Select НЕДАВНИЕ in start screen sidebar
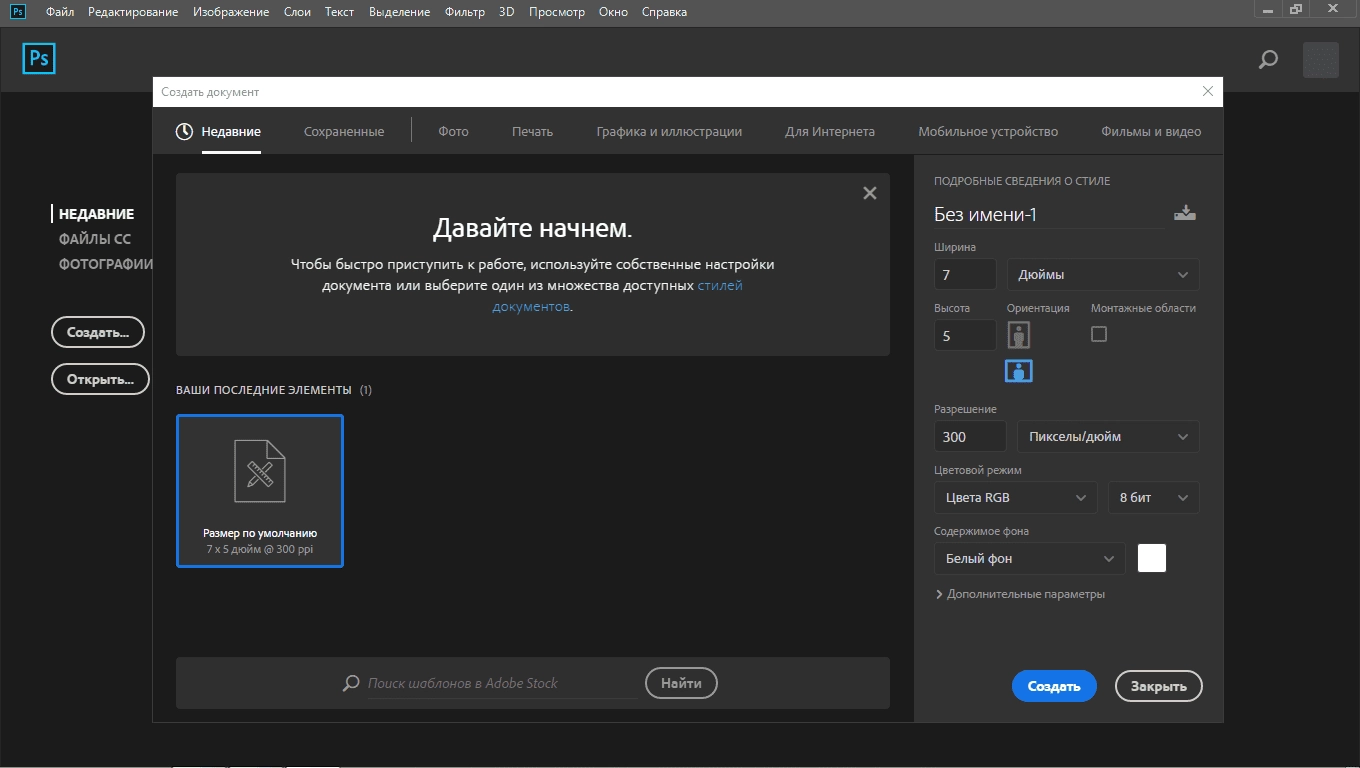1360x768 pixels. click(x=96, y=213)
